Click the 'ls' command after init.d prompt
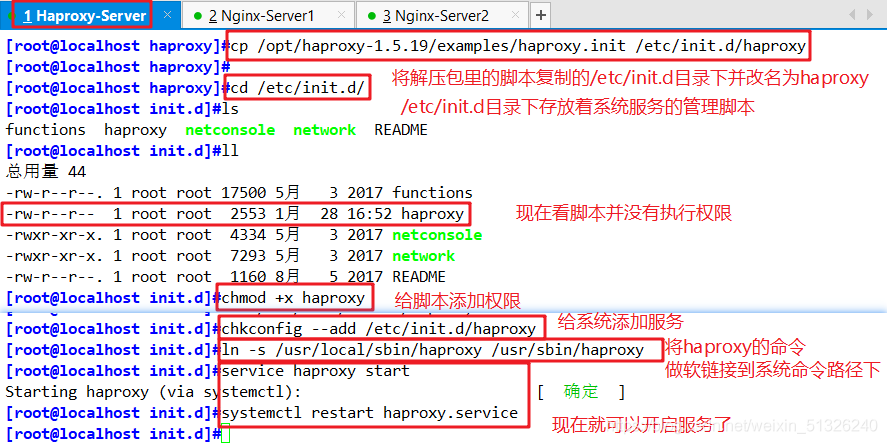The height and width of the screenshot is (444, 887). 230,109
